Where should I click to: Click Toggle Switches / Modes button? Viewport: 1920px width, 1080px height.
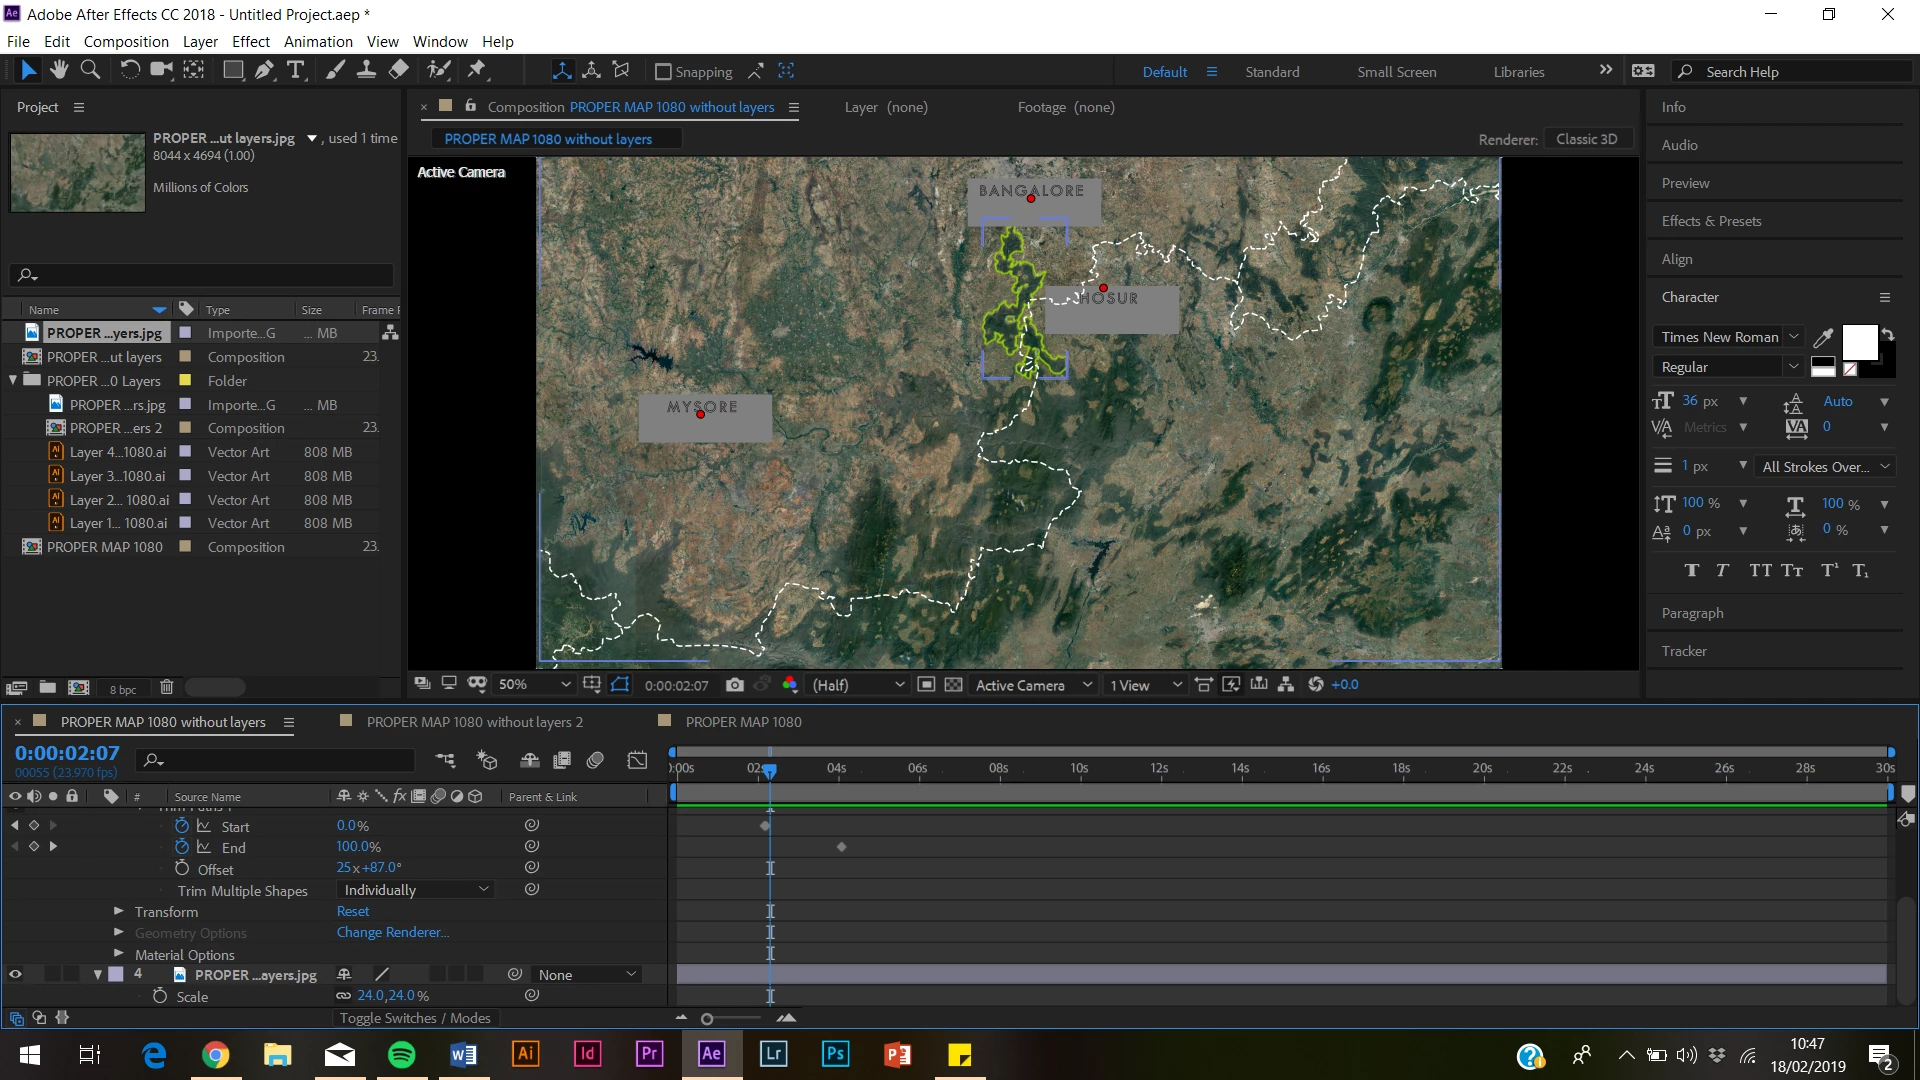click(x=415, y=1018)
